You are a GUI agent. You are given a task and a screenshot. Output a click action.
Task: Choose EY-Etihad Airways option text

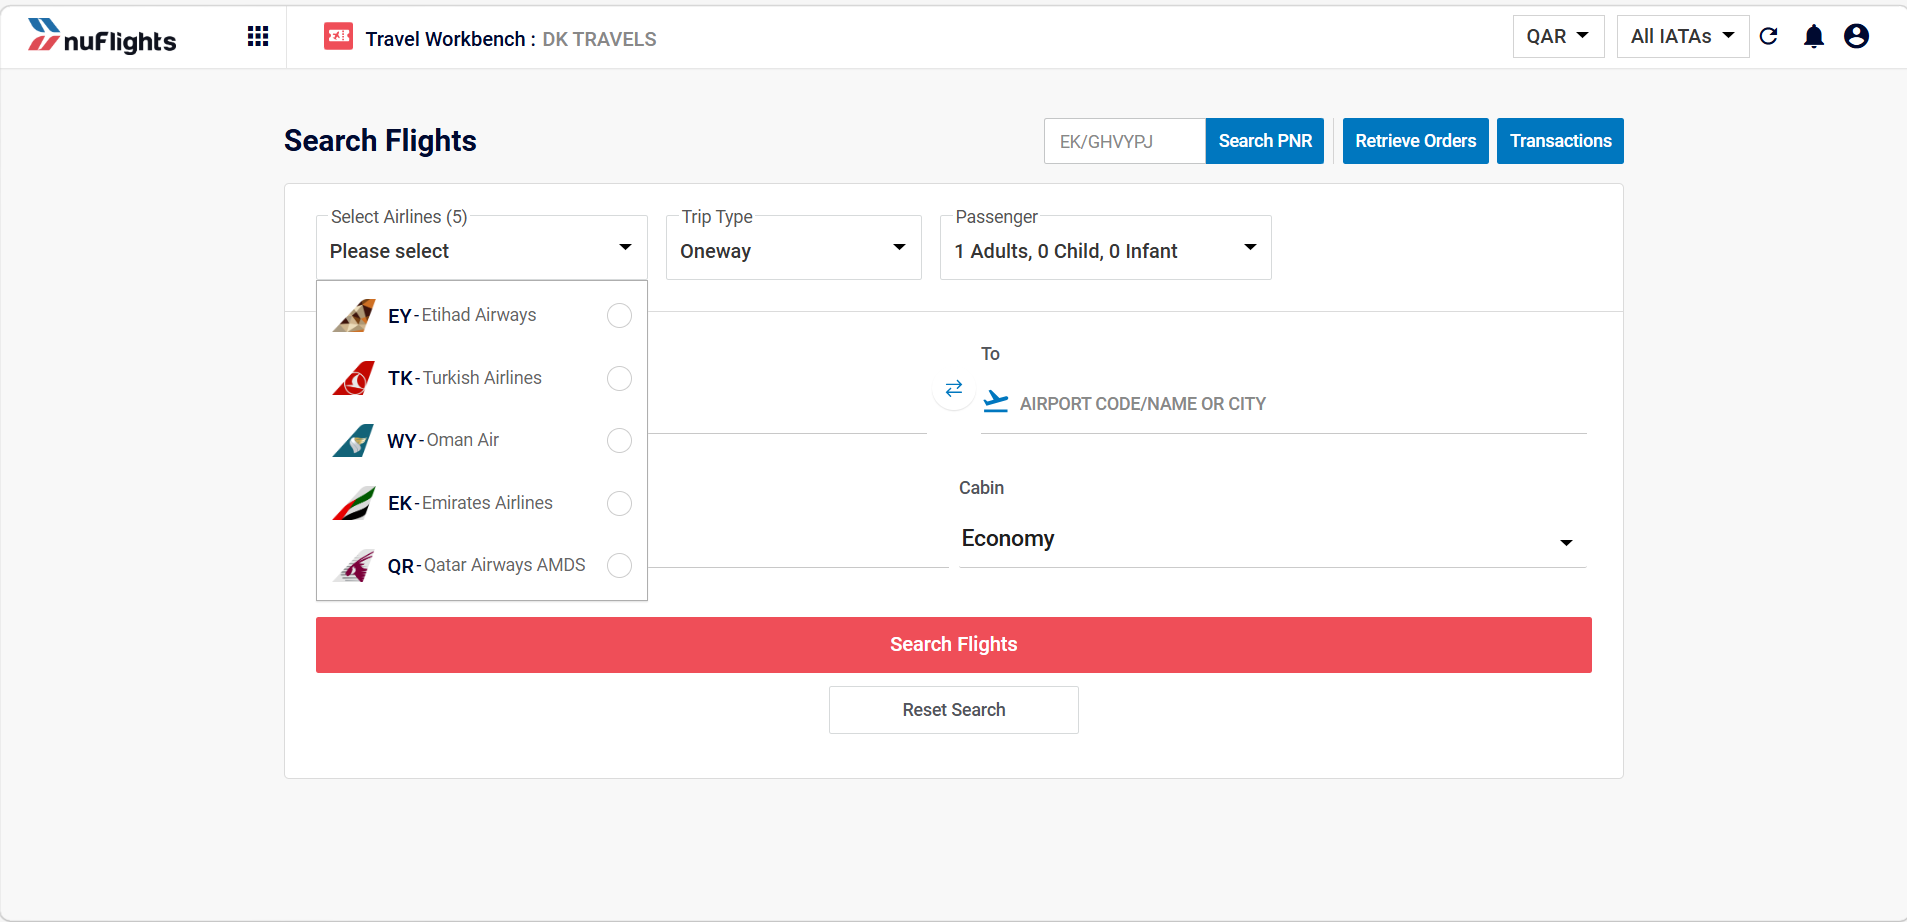tap(462, 316)
